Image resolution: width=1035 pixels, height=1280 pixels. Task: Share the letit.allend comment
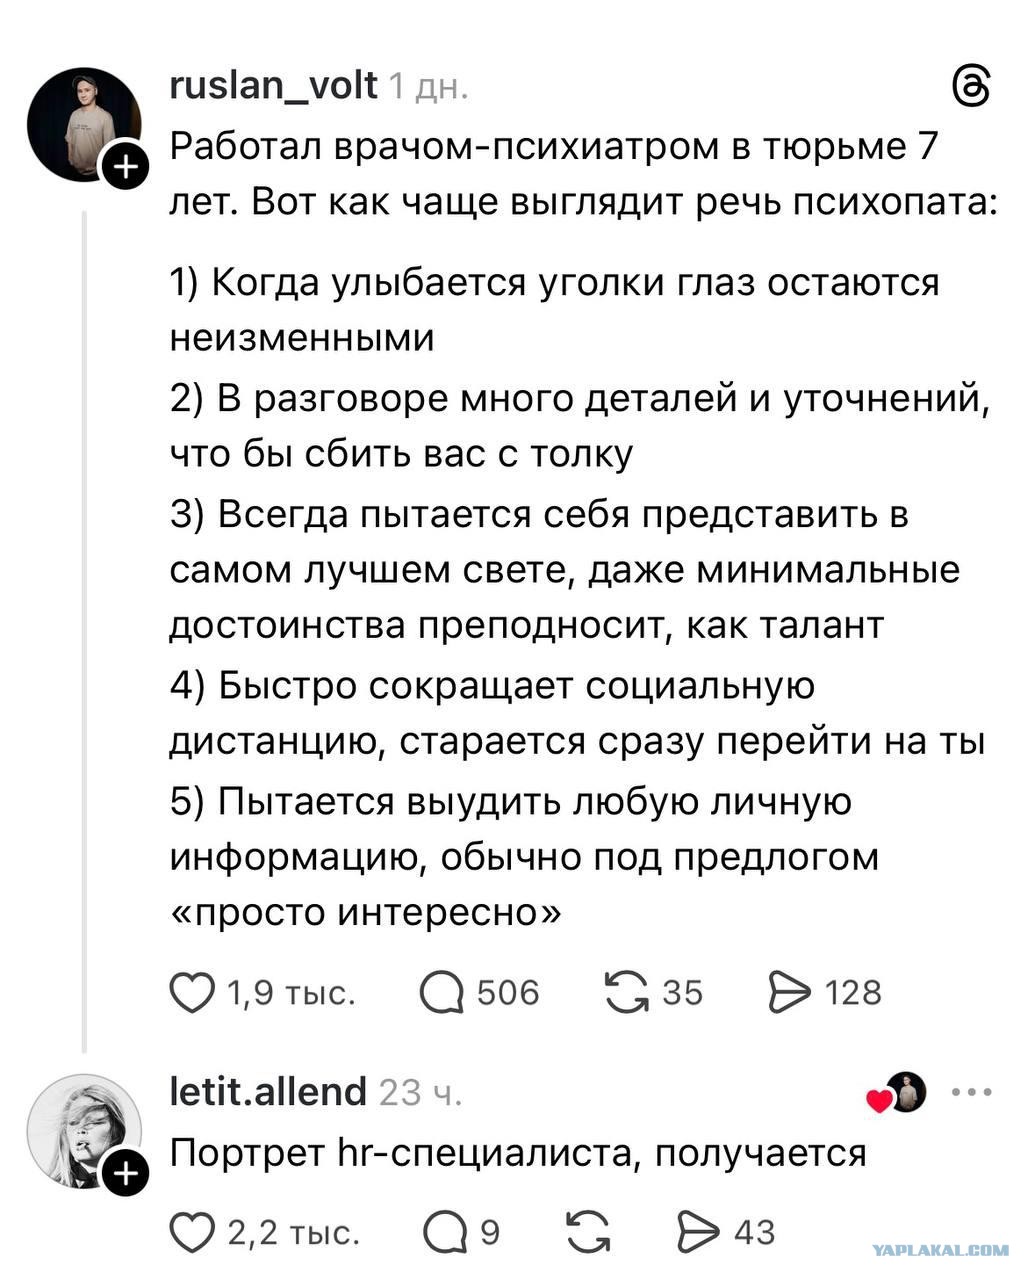coord(700,1232)
